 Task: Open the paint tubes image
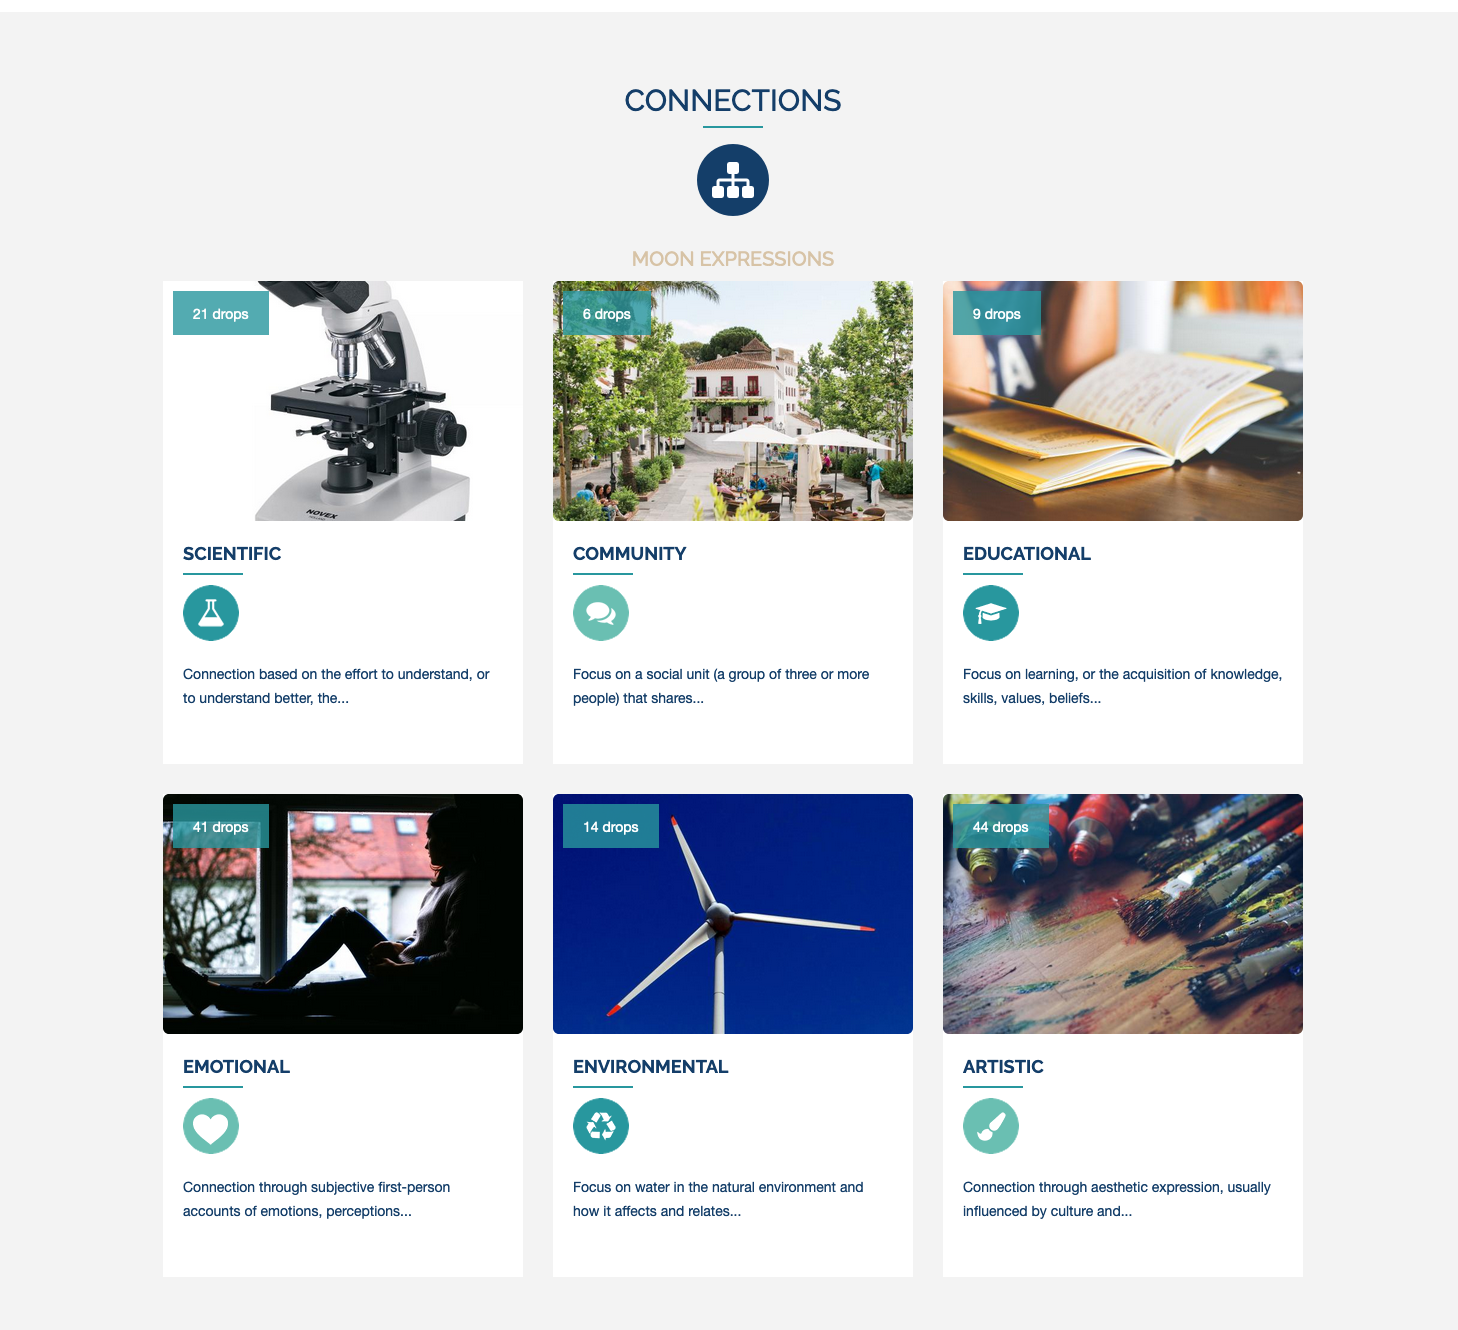(x=1123, y=914)
